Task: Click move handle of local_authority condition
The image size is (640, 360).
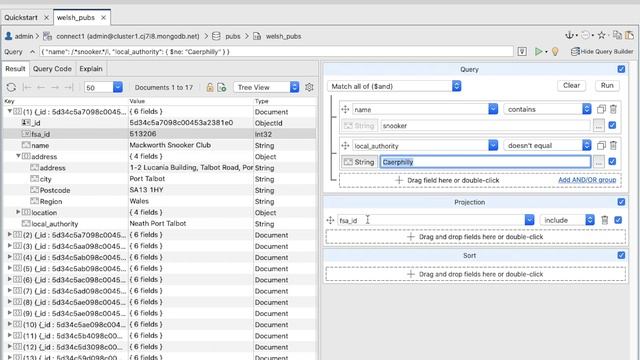Action: pos(345,146)
